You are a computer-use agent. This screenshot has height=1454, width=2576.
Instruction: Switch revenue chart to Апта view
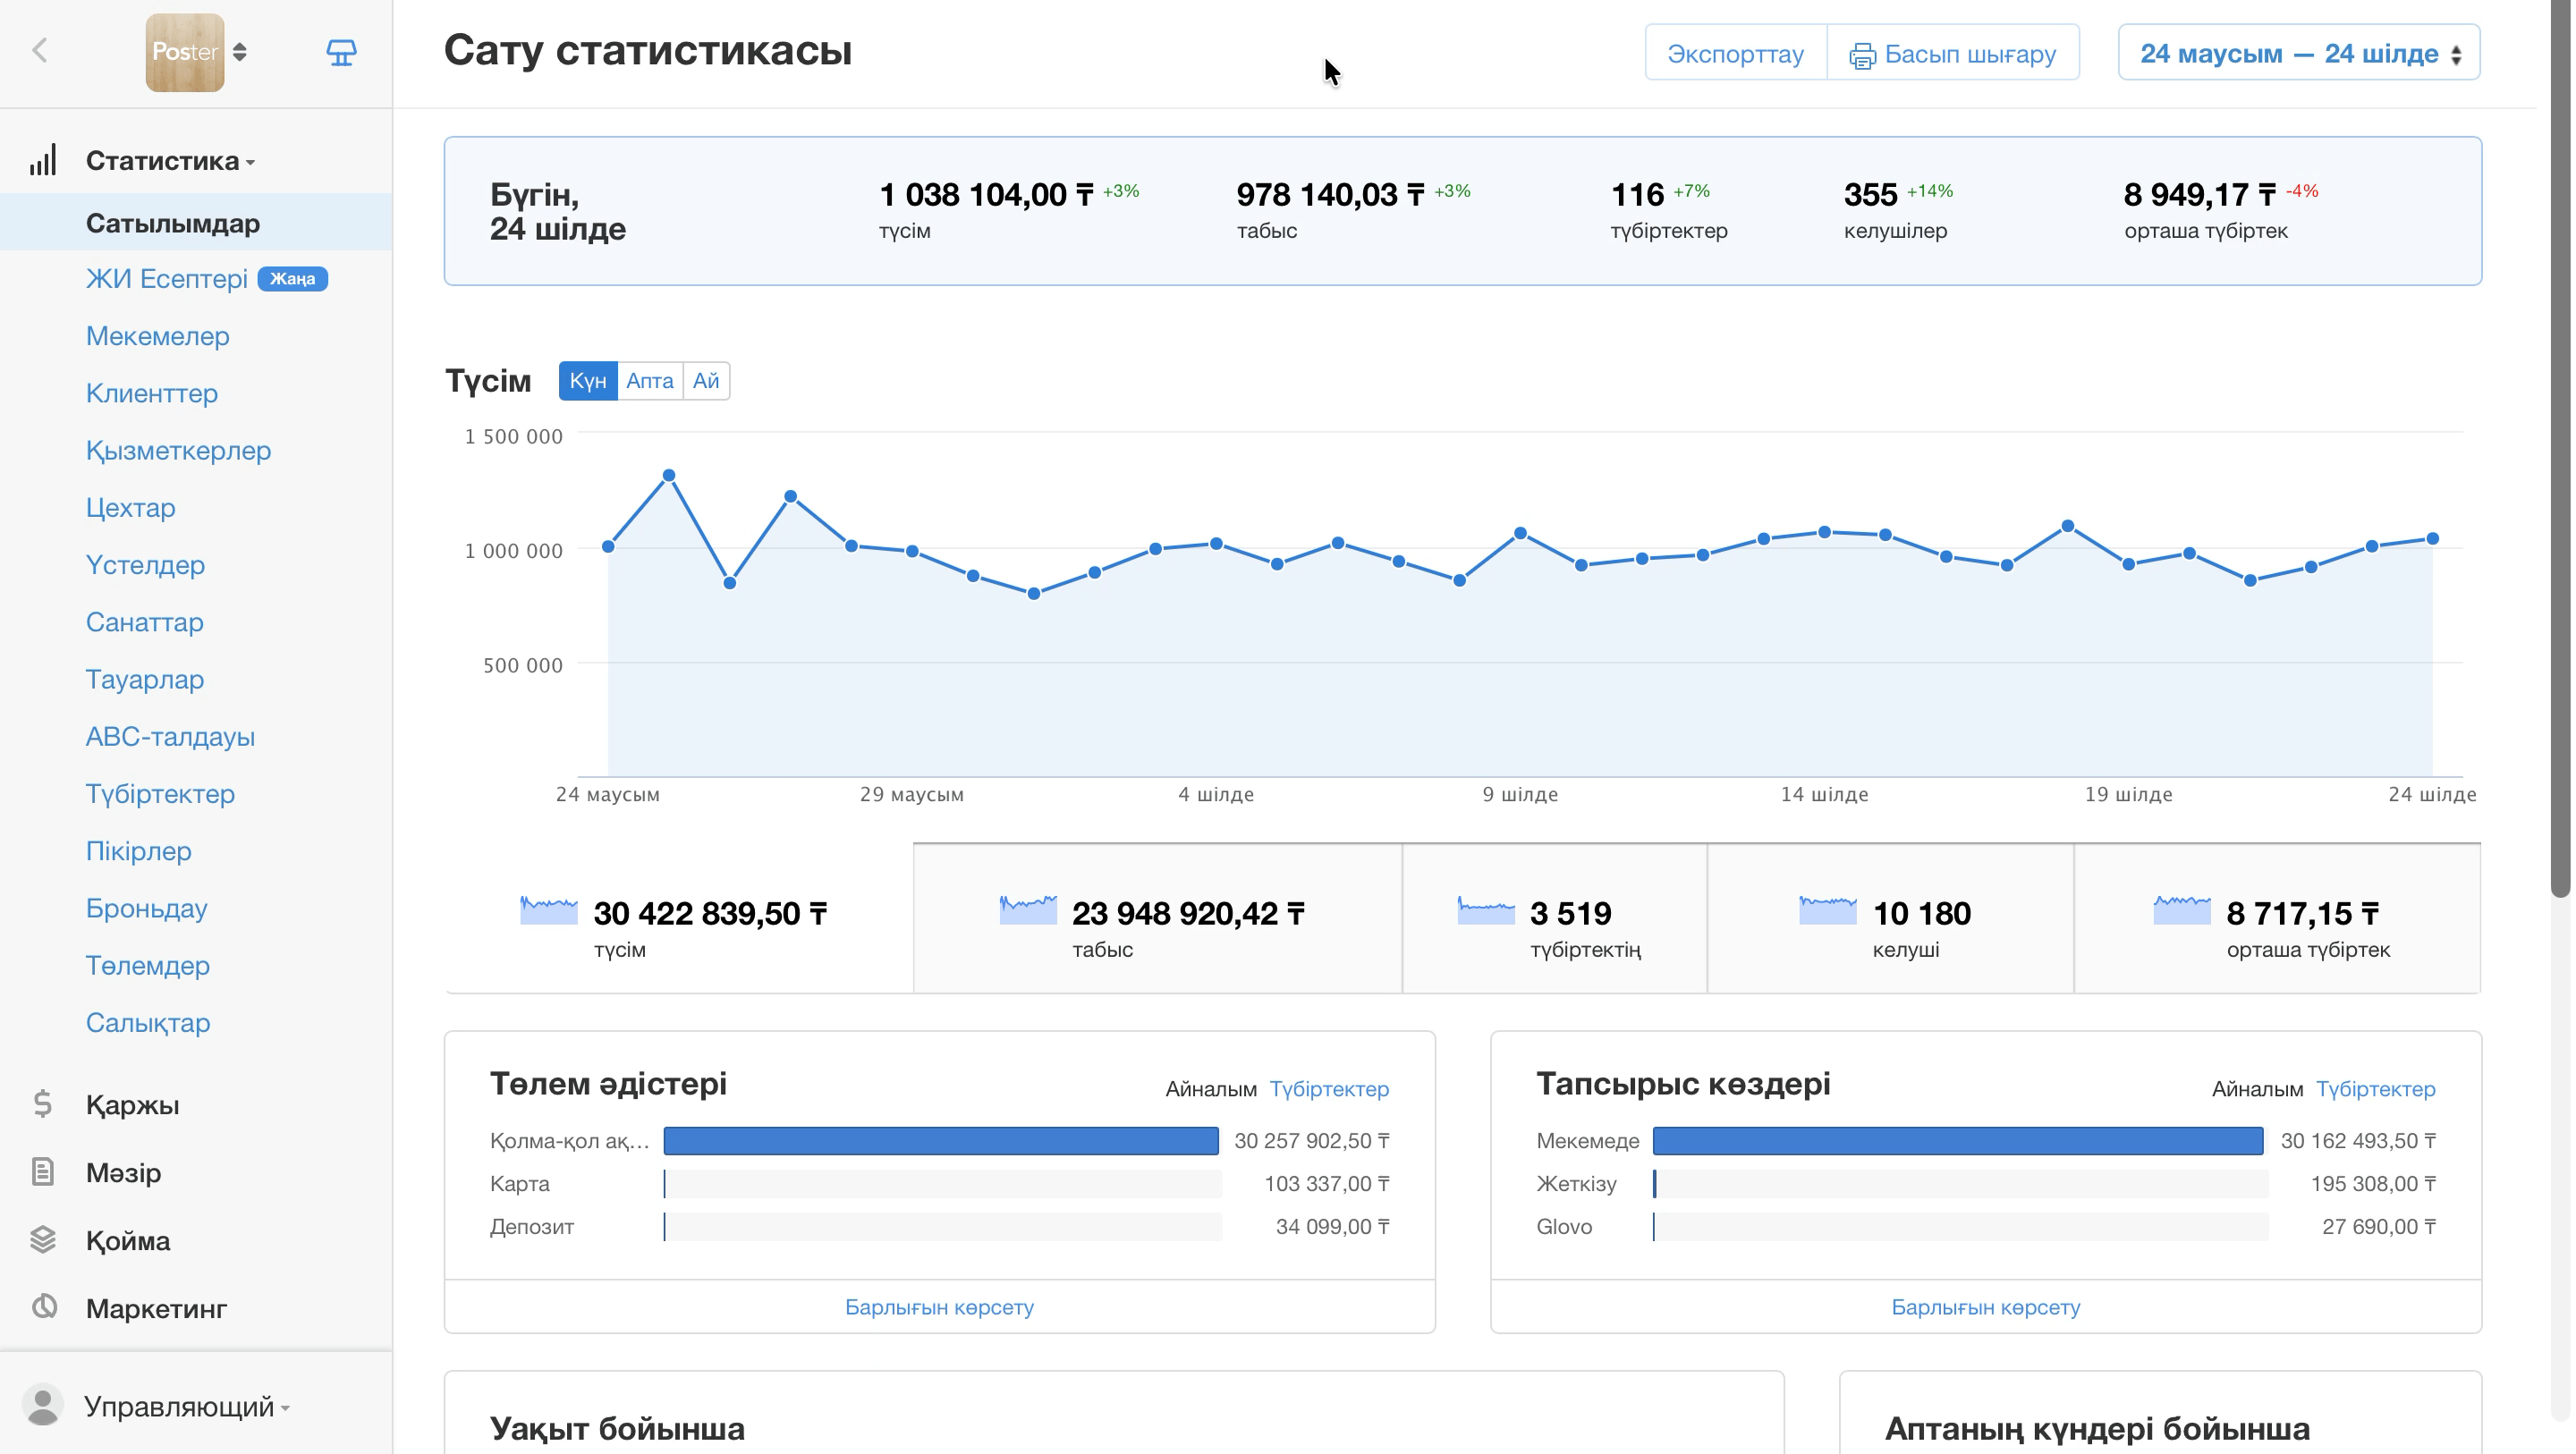click(650, 381)
